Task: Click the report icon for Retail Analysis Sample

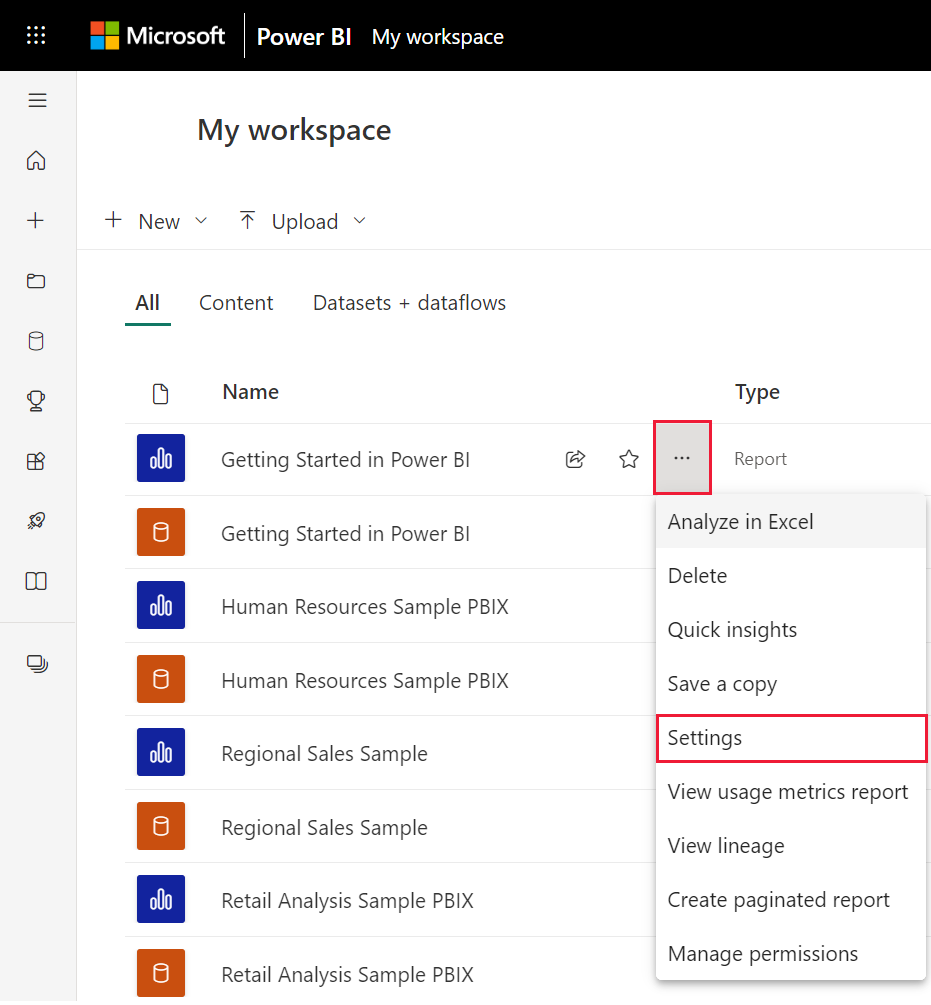Action: pos(161,899)
